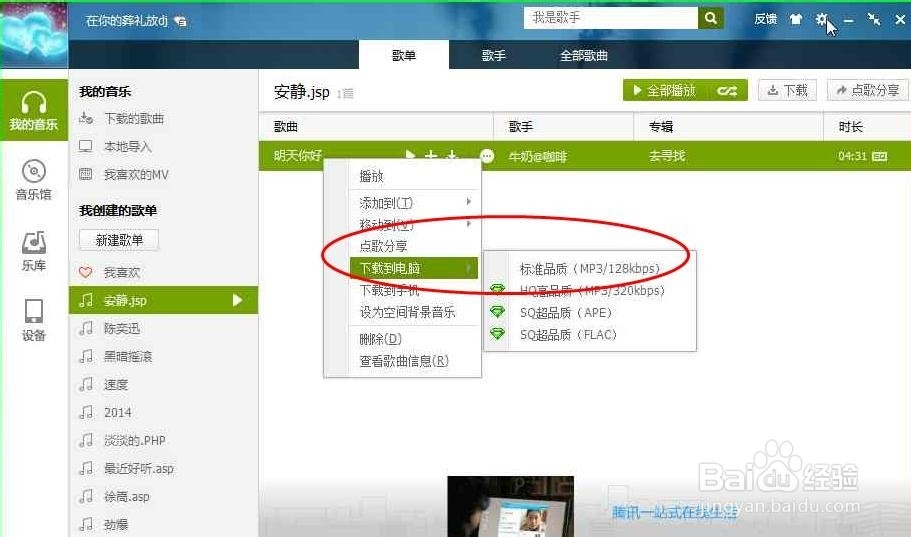Click the 下载 button above song list
Viewport: 911px width, 537px height.
pos(788,91)
